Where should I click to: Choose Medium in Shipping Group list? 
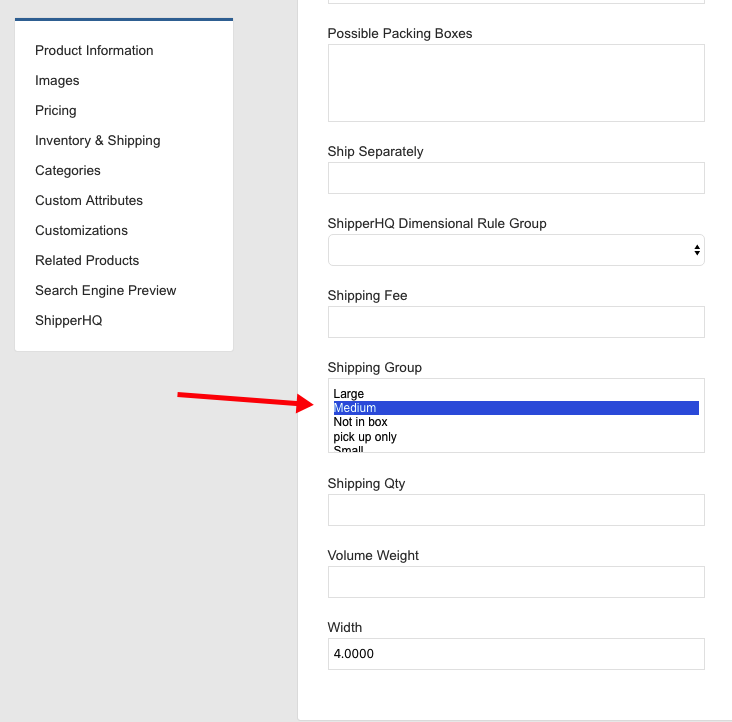click(355, 408)
